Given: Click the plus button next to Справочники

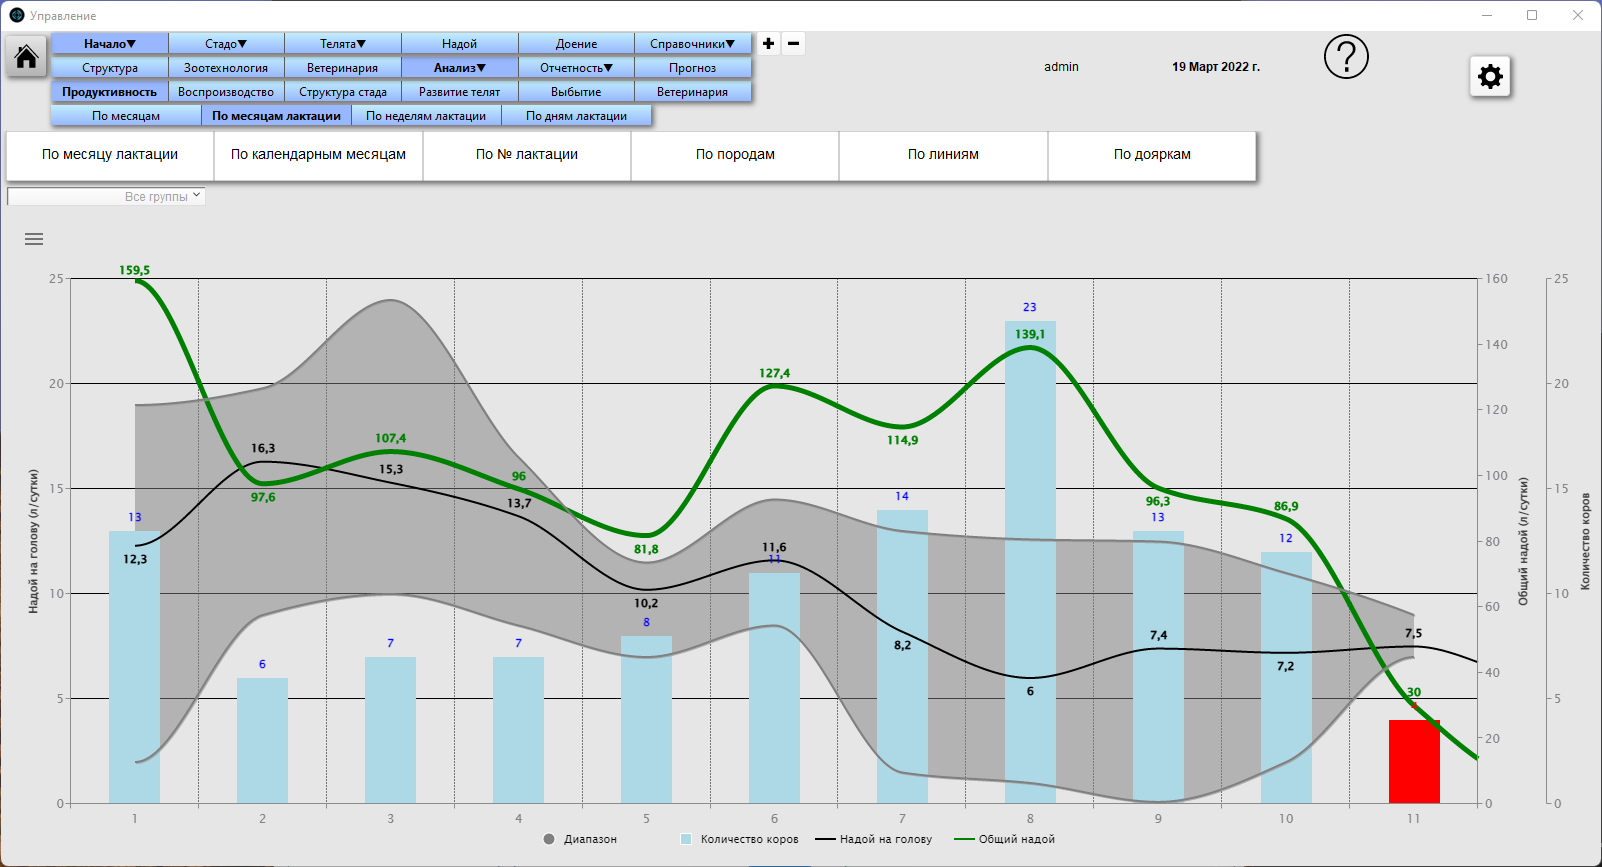Looking at the screenshot, I should point(768,43).
